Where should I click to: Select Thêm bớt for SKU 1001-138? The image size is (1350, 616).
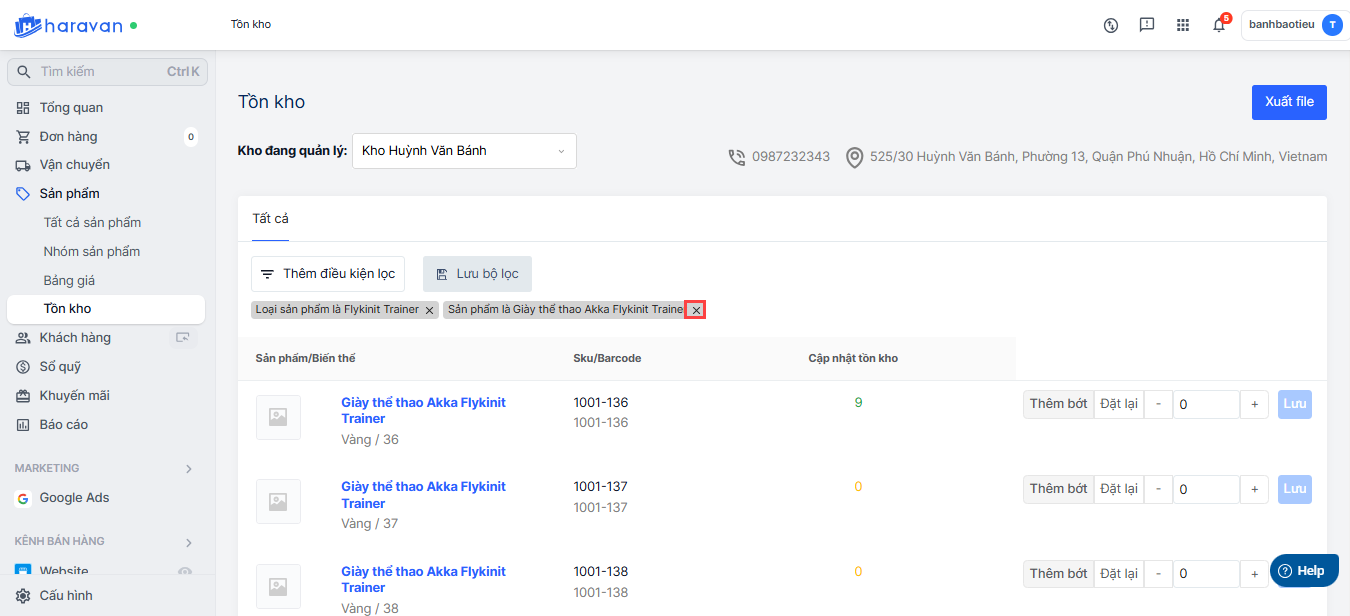pyautogui.click(x=1058, y=574)
